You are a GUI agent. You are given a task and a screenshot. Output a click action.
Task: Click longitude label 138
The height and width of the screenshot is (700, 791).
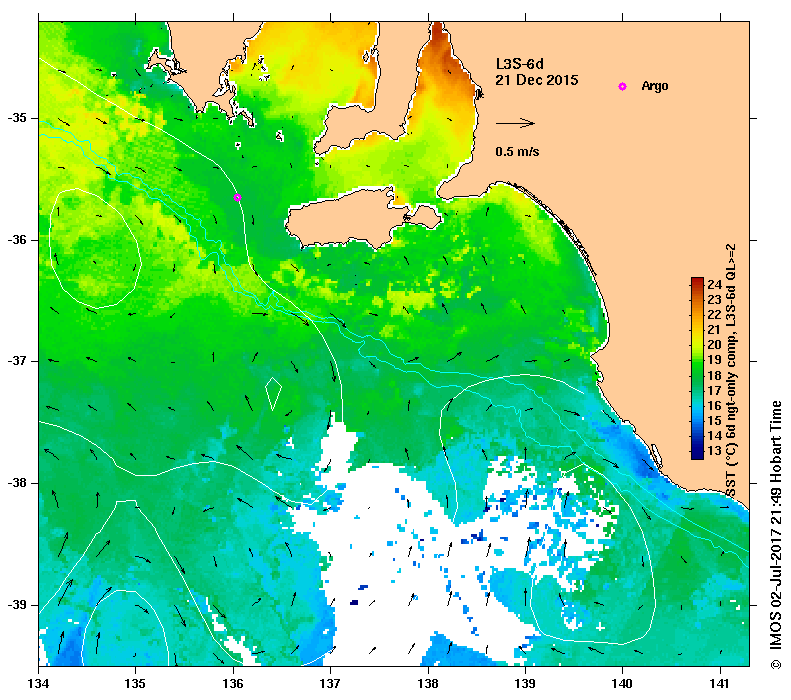click(428, 684)
